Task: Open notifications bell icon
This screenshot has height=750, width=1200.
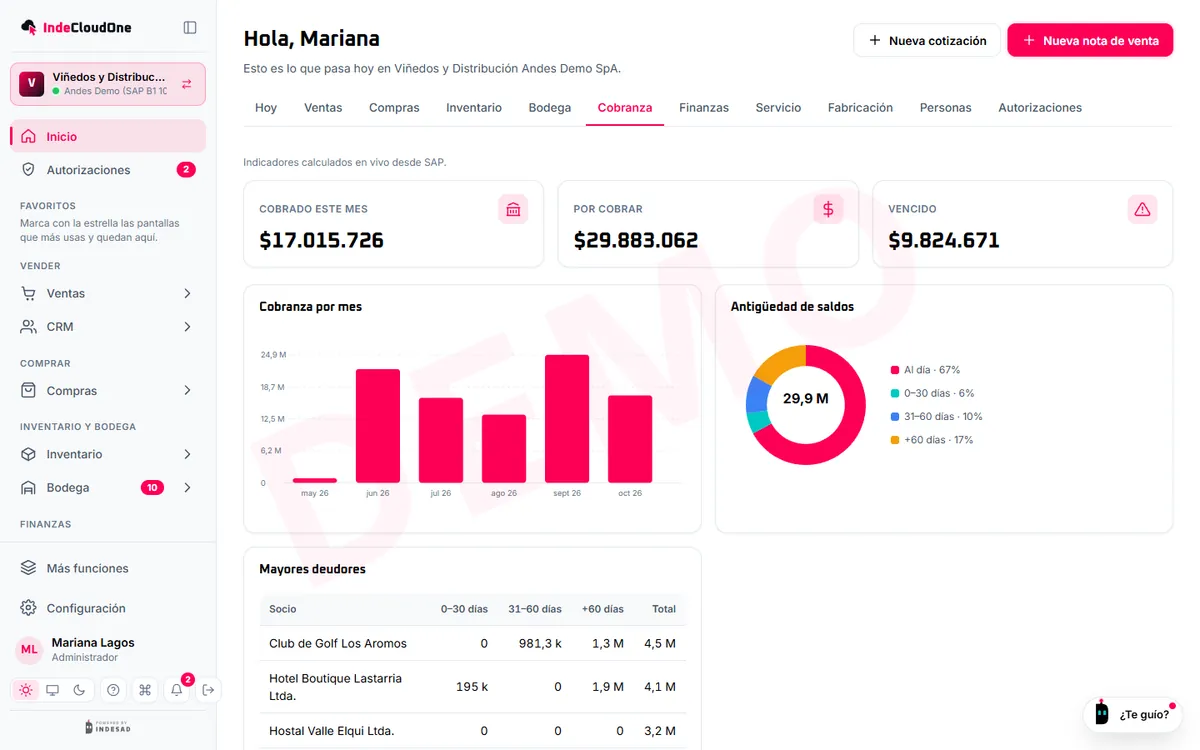Action: (177, 690)
